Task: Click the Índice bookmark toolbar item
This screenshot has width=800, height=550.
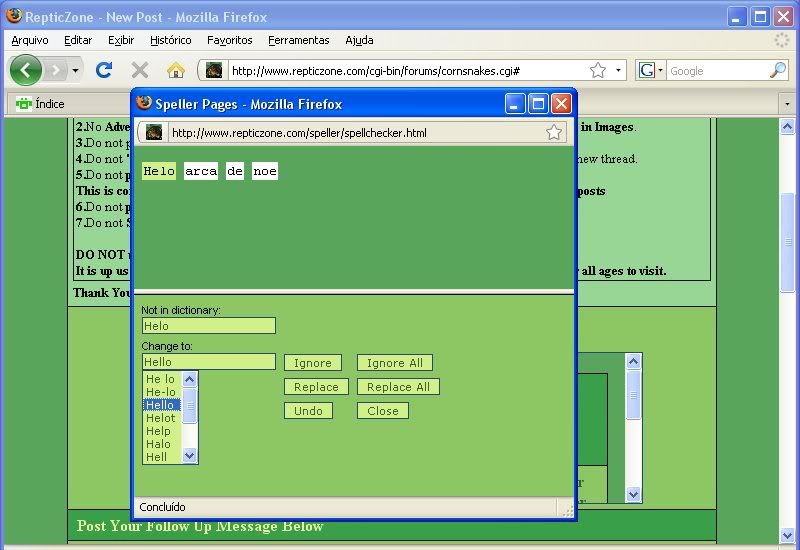Action: 40,104
